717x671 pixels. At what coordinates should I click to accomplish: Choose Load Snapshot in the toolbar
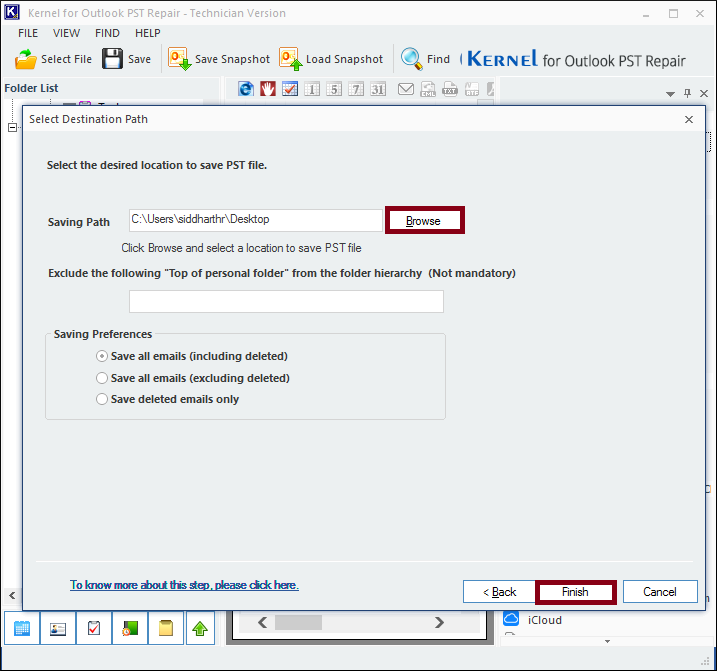(331, 59)
